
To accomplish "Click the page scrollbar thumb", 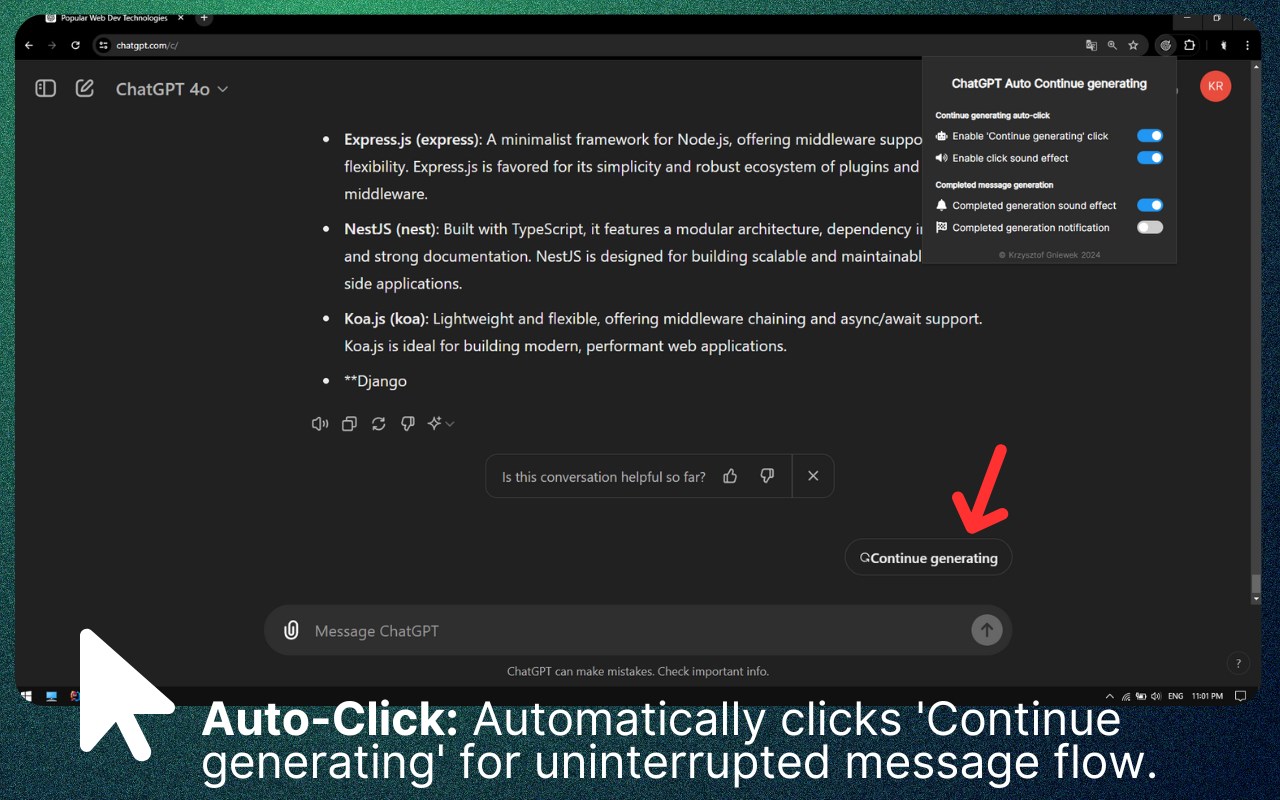I will (x=1256, y=583).
